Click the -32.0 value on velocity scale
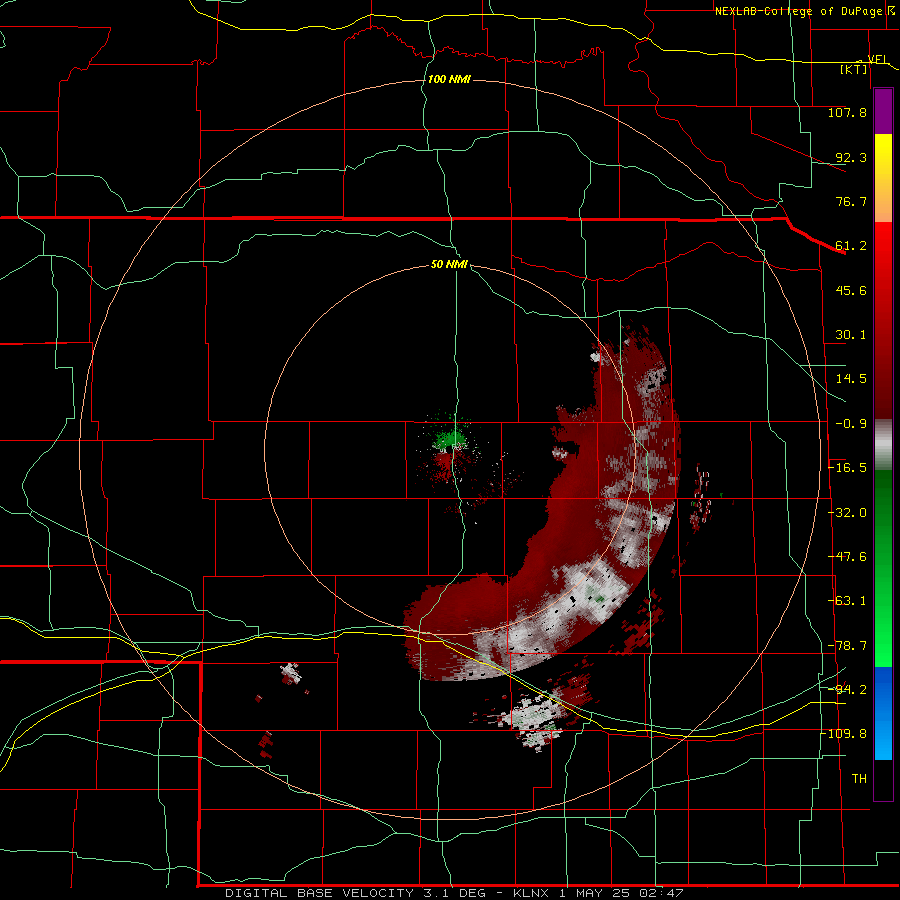The height and width of the screenshot is (900, 900). pyautogui.click(x=847, y=513)
